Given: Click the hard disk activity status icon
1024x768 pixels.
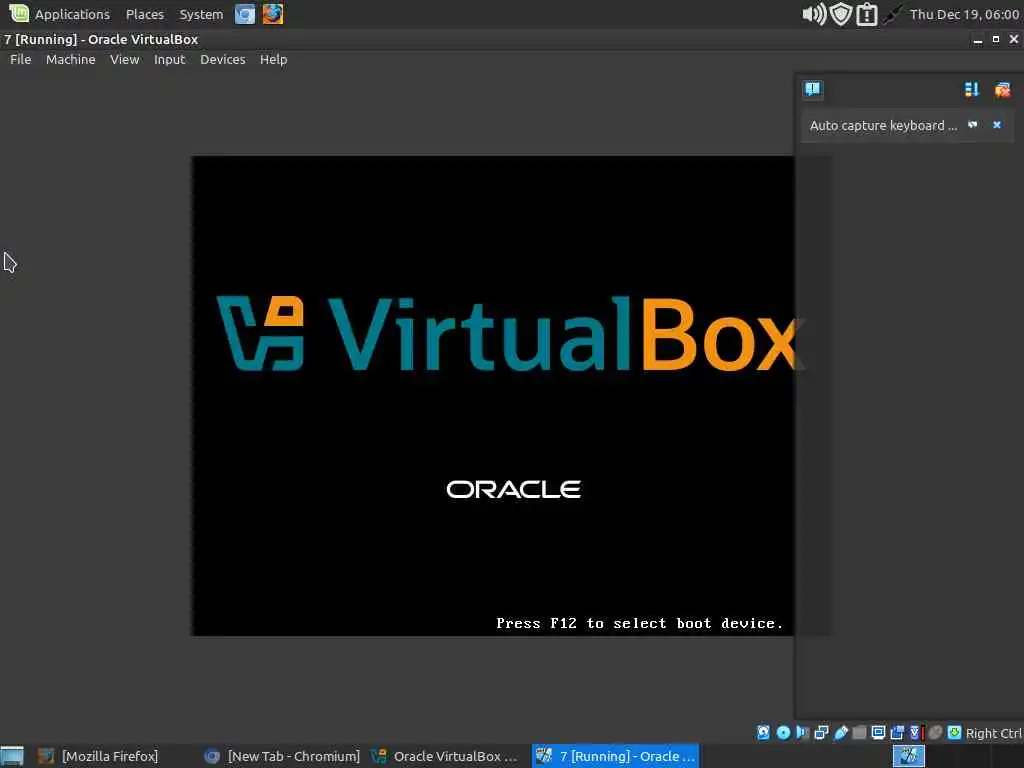Looking at the screenshot, I should [x=763, y=732].
